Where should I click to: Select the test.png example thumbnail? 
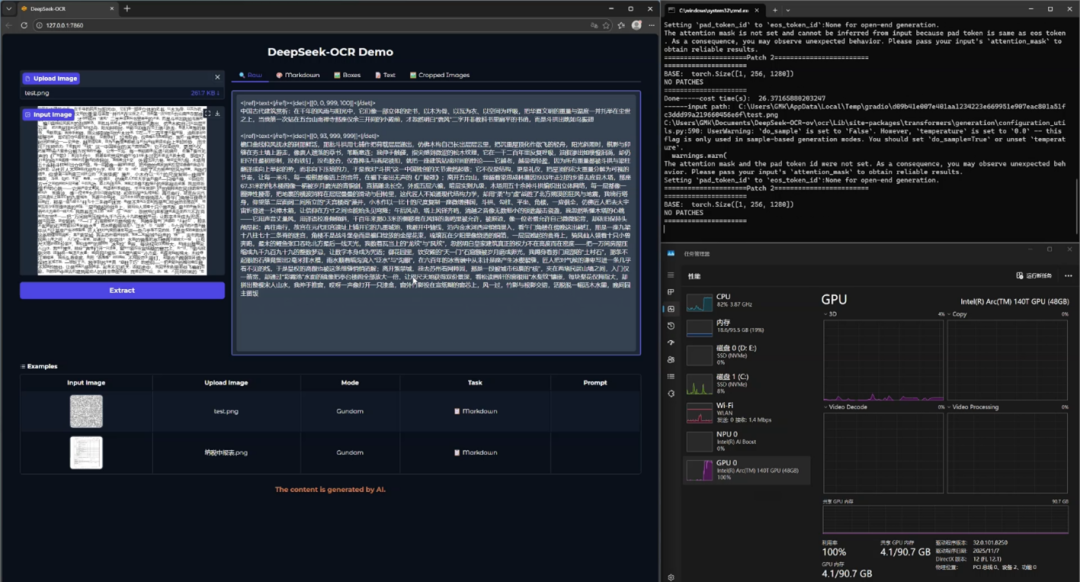86,411
